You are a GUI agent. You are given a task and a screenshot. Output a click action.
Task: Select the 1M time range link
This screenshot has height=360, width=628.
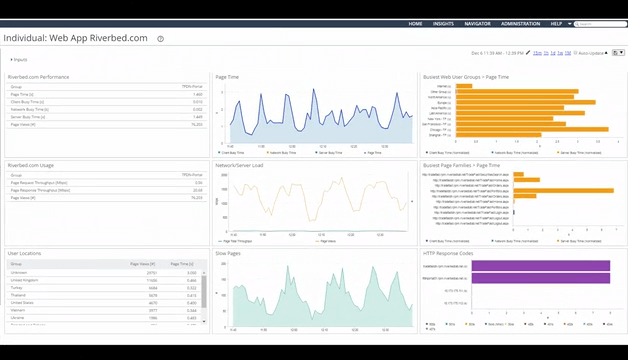[568, 53]
